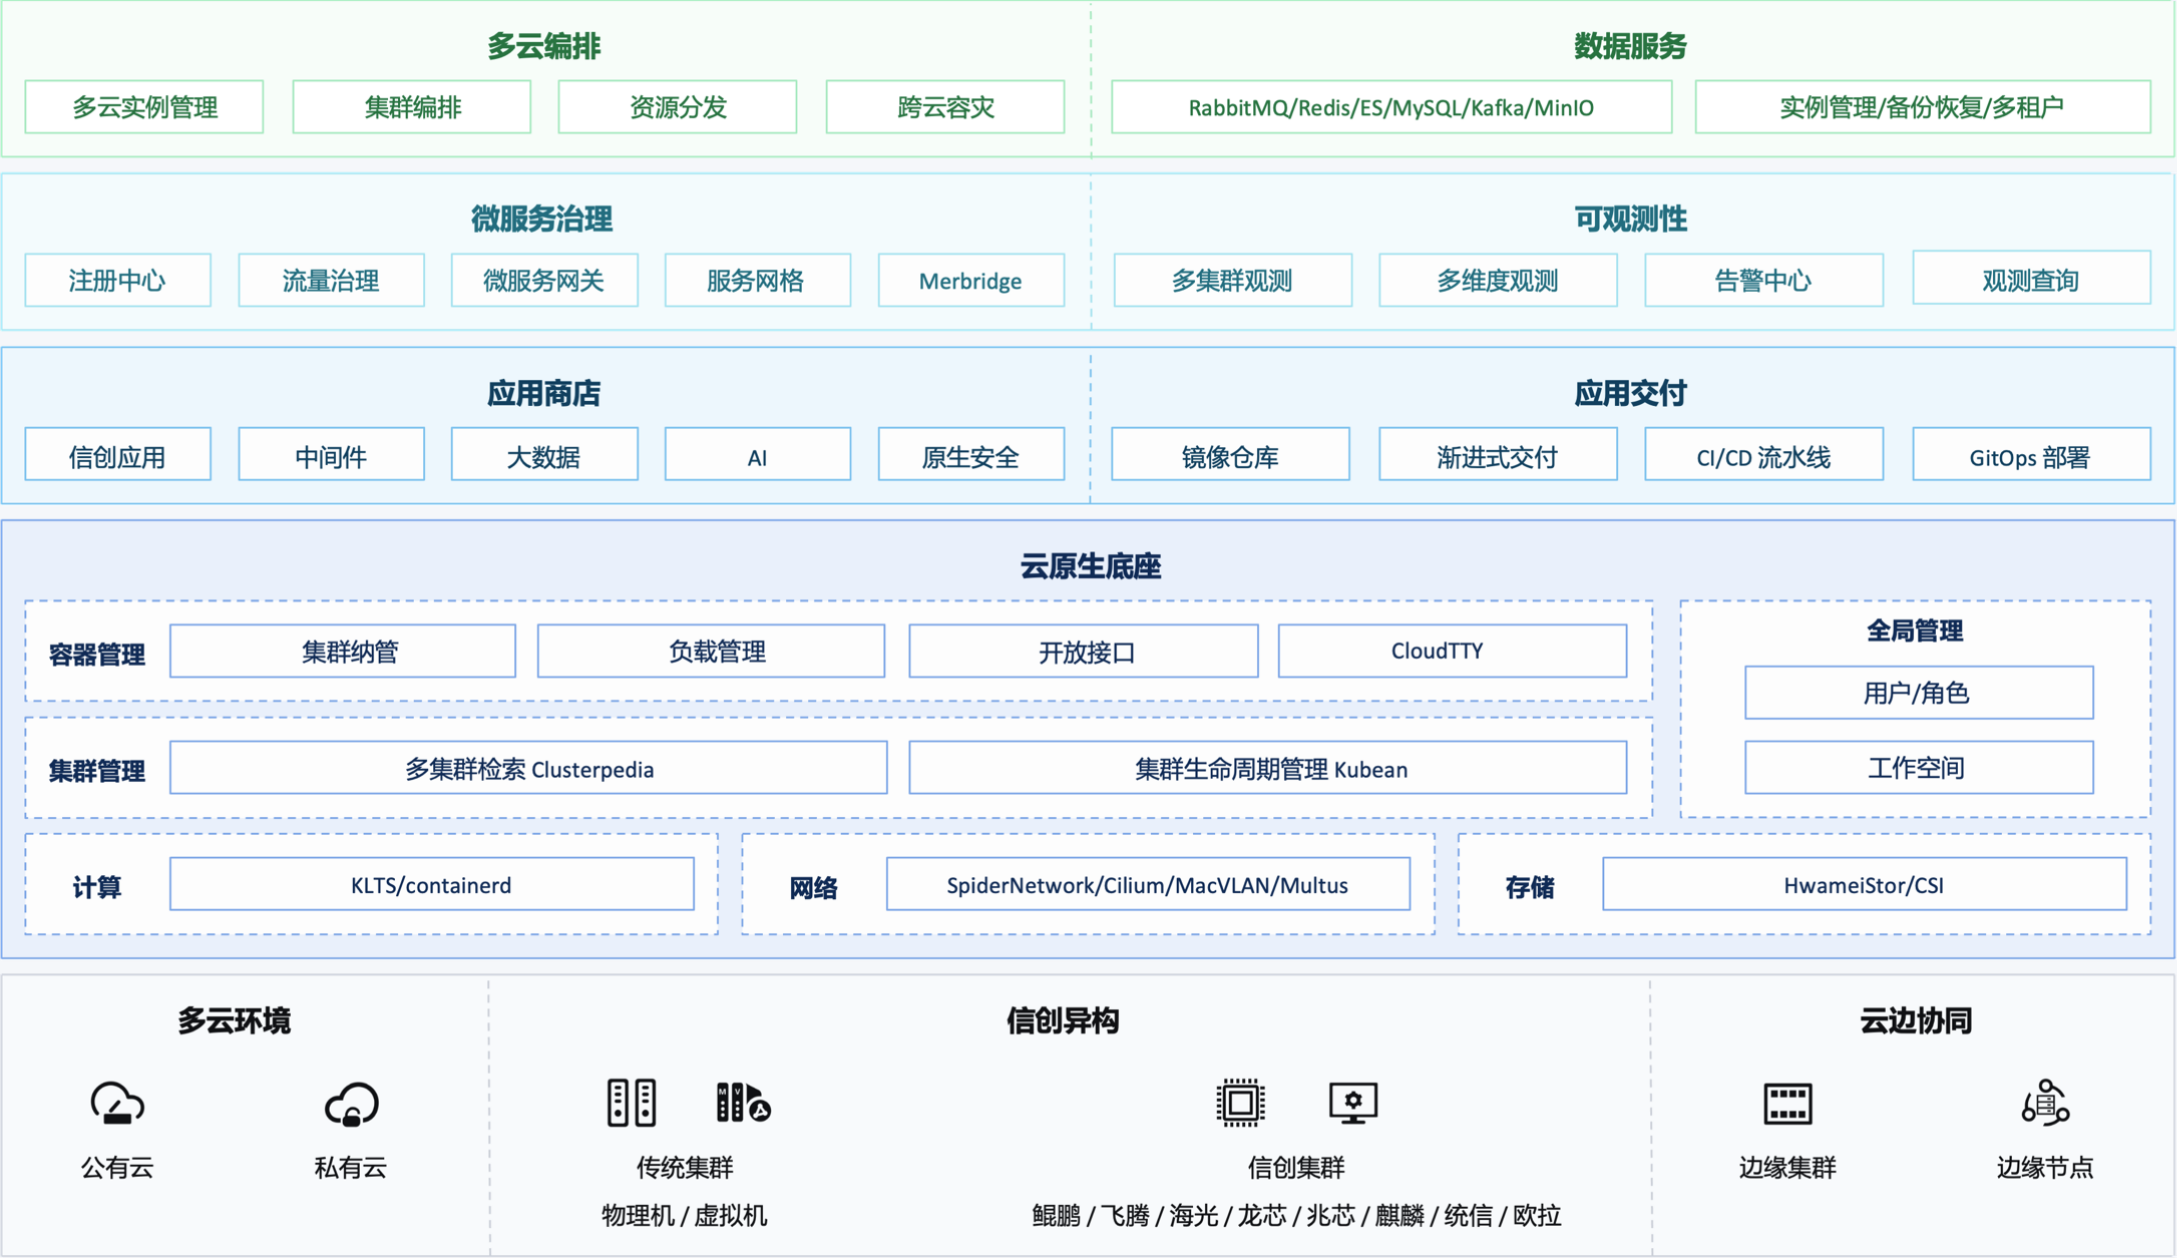Click the 多集群观测 box

click(x=1232, y=280)
